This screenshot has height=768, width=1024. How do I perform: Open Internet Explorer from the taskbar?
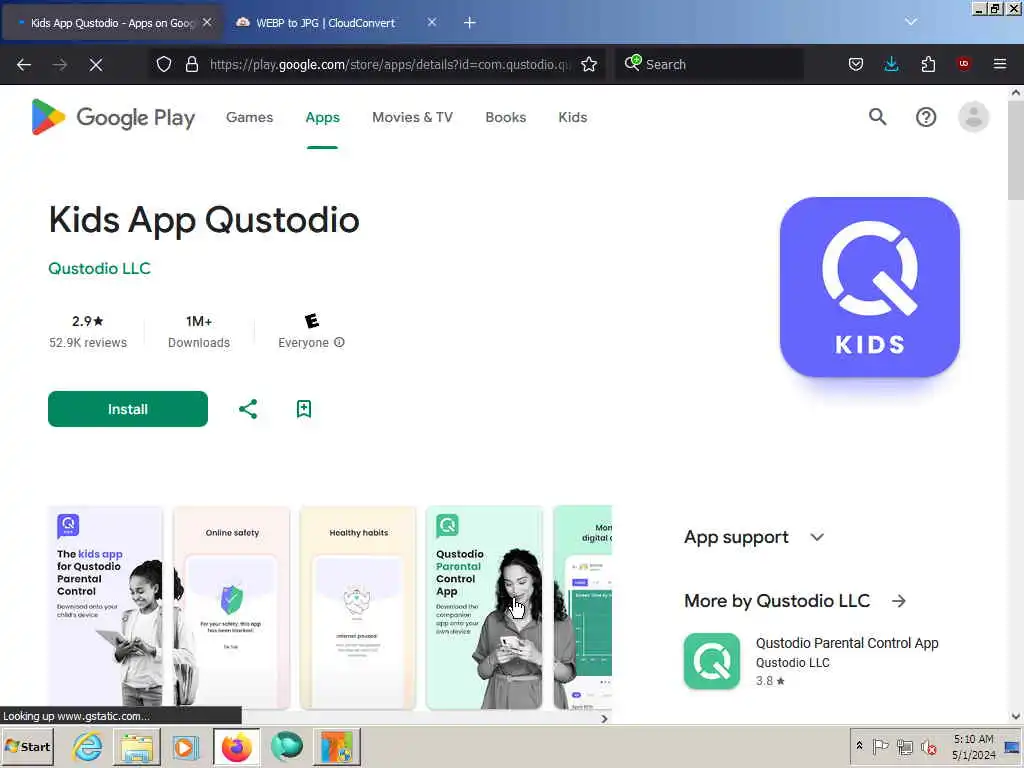tap(88, 746)
